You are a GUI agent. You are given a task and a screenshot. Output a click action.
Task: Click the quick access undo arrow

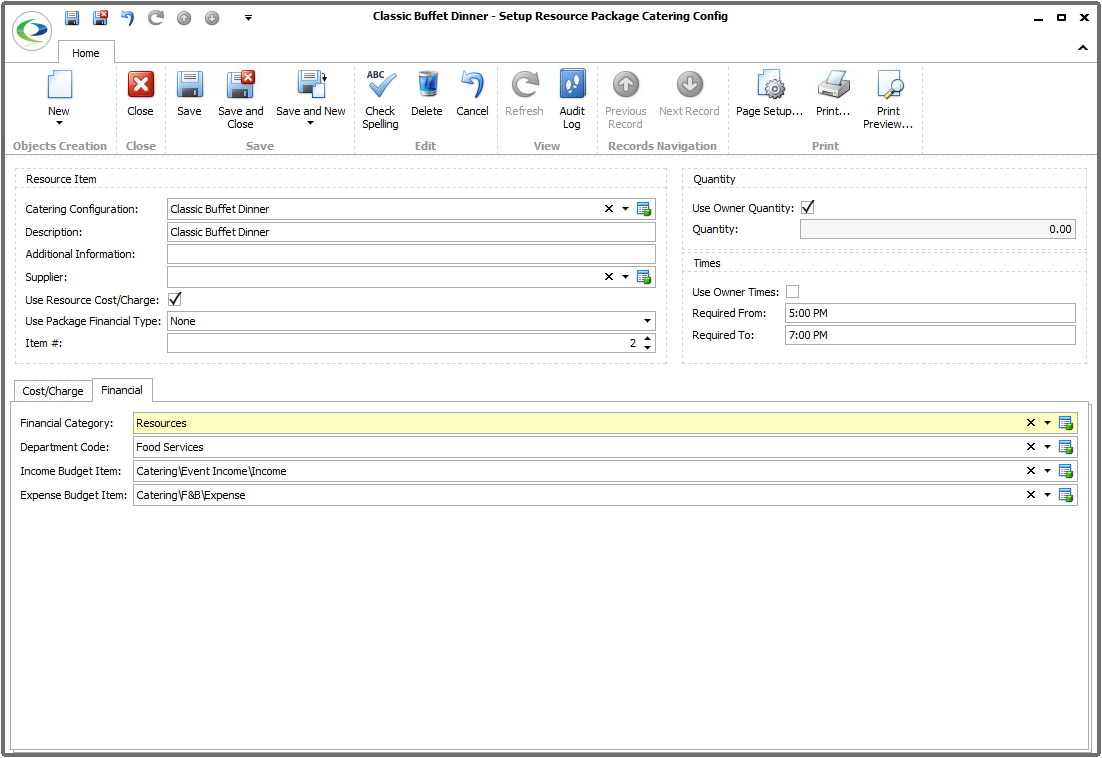(127, 18)
